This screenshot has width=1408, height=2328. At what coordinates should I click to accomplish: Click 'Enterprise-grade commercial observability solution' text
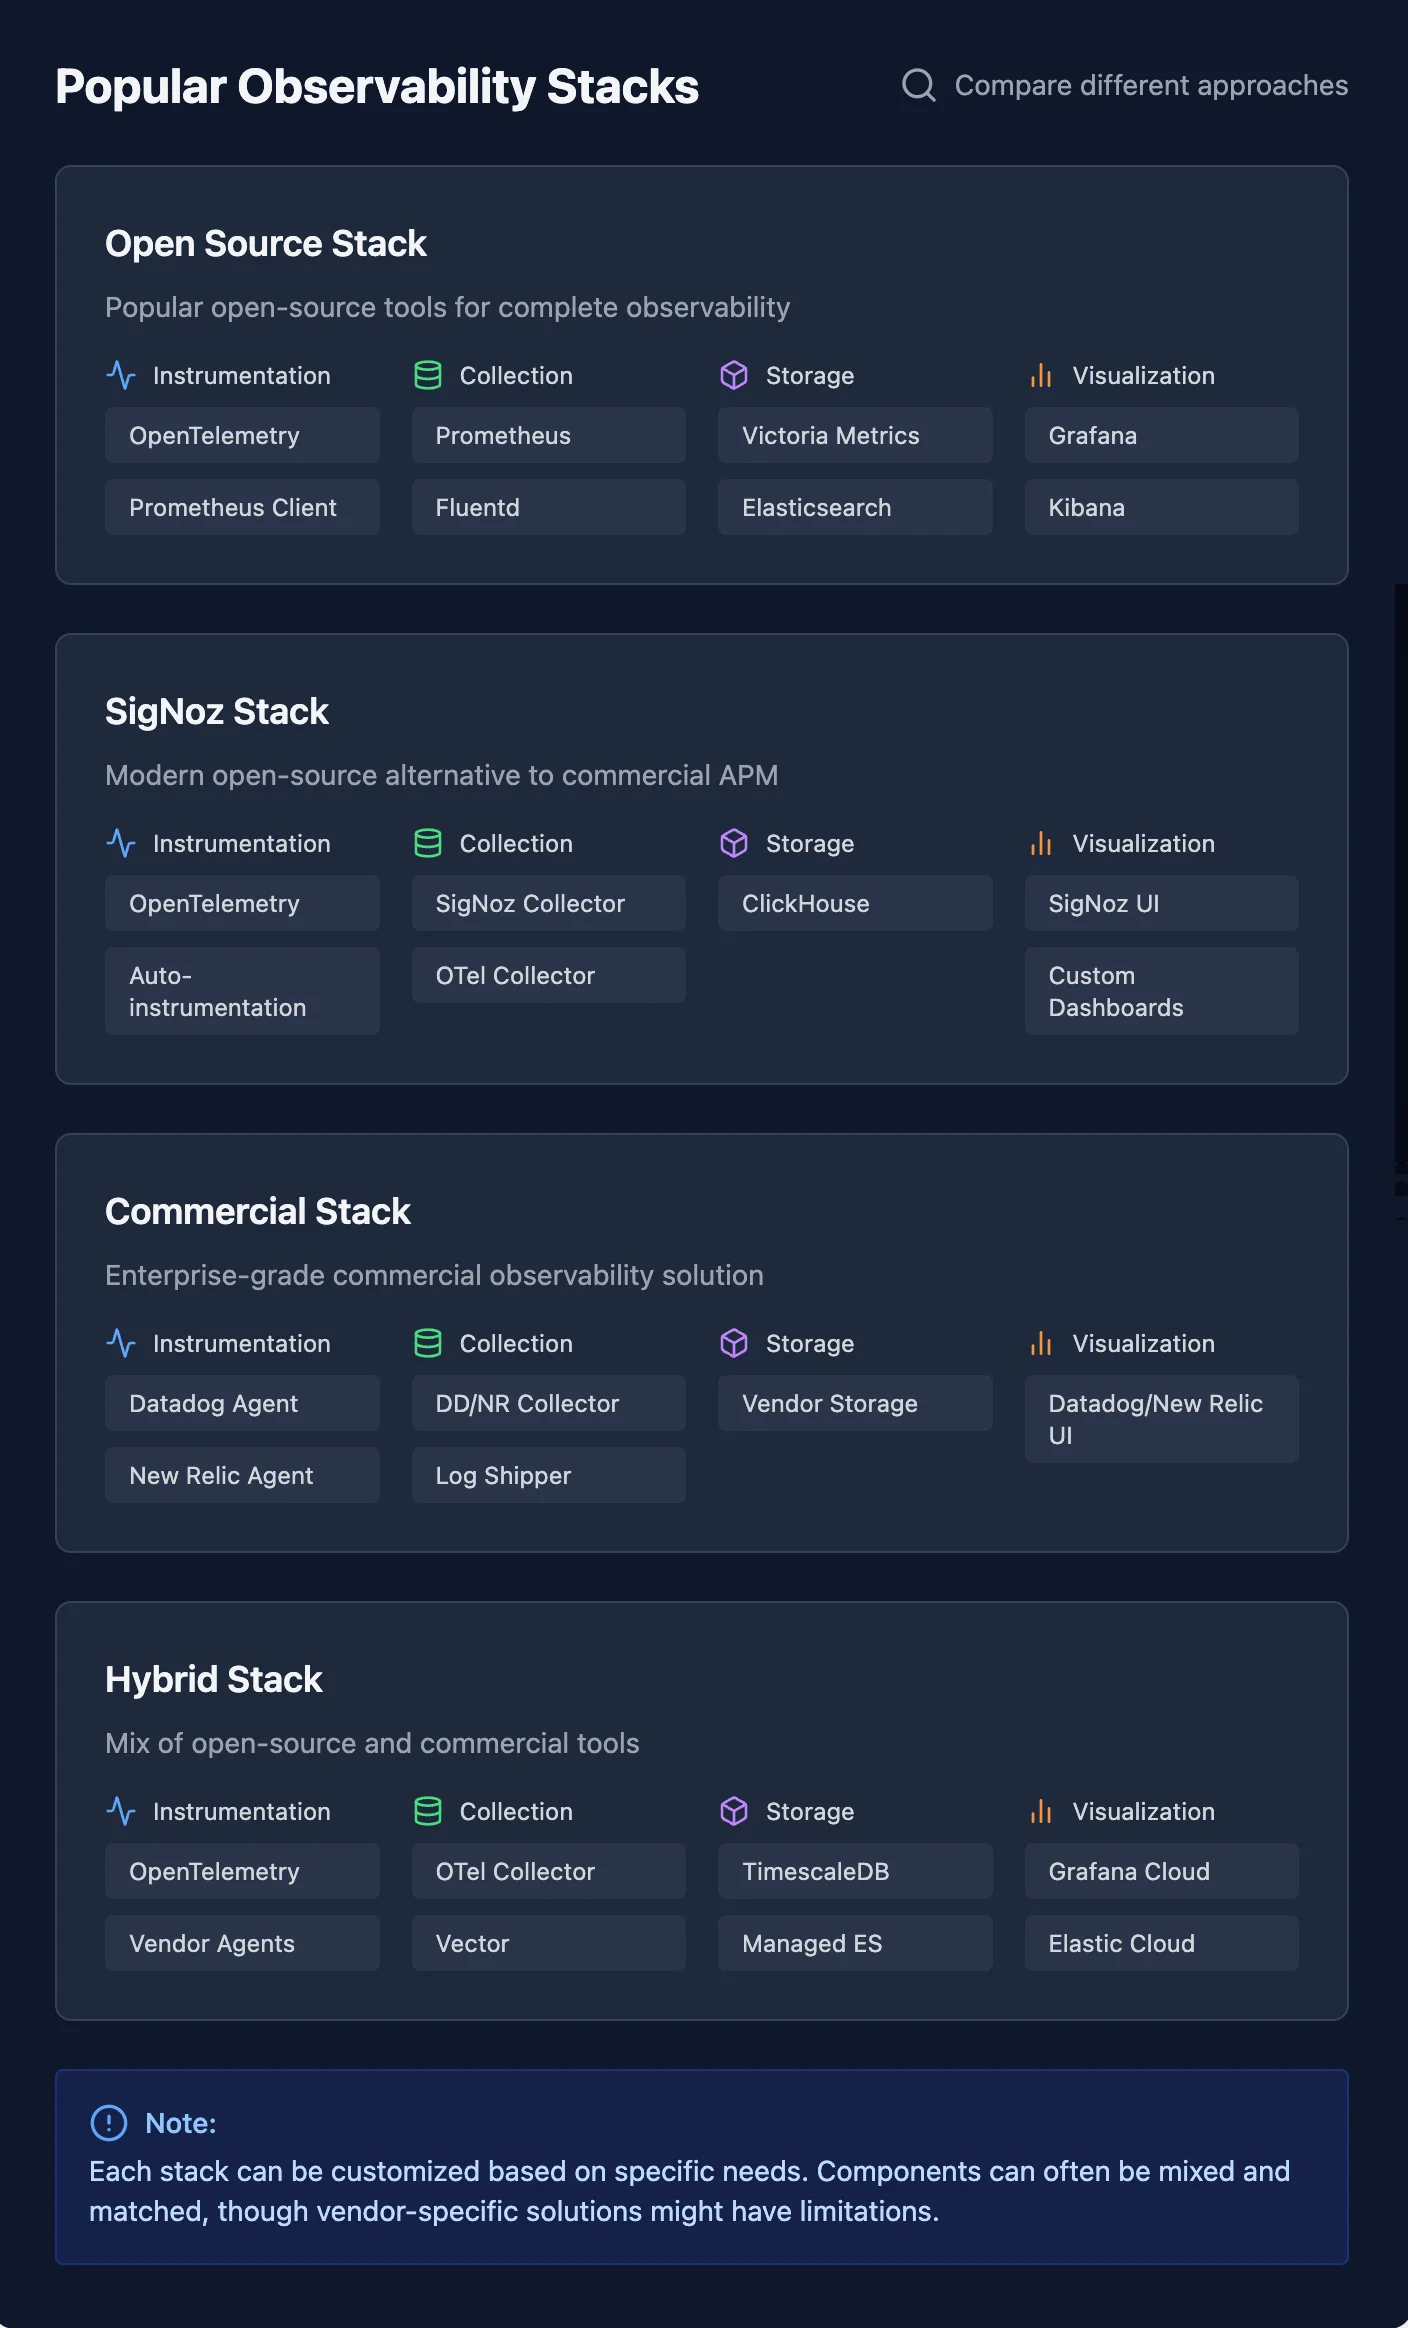pos(434,1275)
